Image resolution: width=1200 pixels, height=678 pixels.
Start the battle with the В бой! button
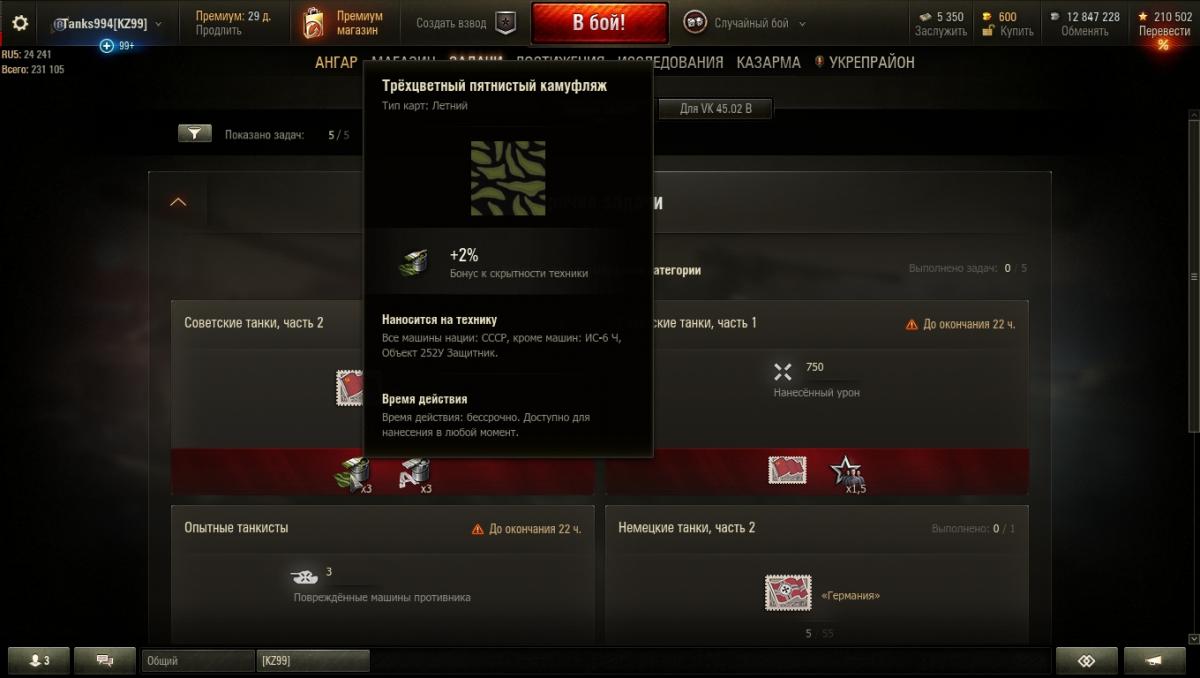[x=600, y=23]
